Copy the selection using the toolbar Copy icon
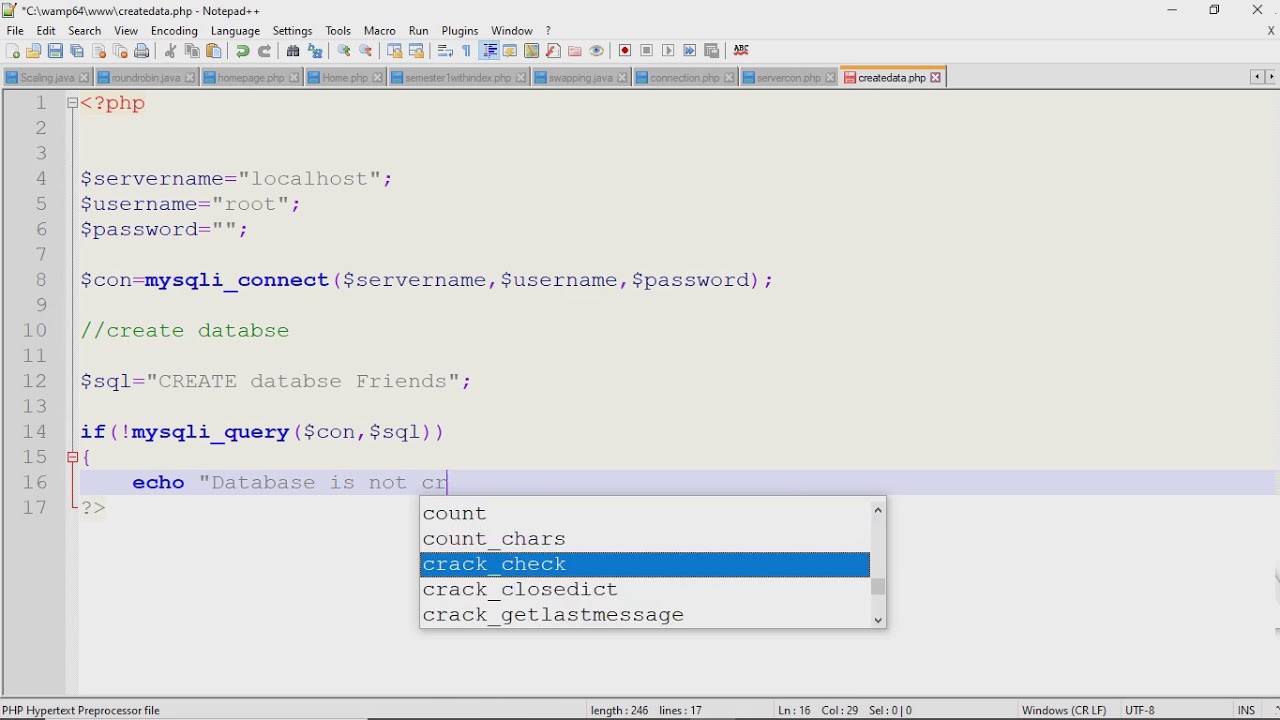Screen dimensions: 1280x720 coord(191,51)
